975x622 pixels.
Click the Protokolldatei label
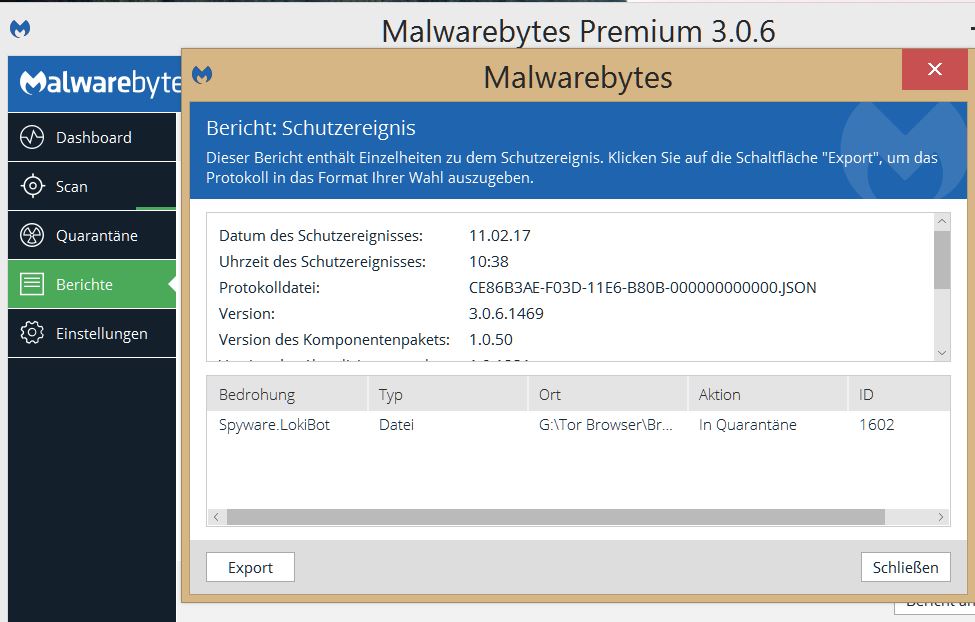pos(269,288)
